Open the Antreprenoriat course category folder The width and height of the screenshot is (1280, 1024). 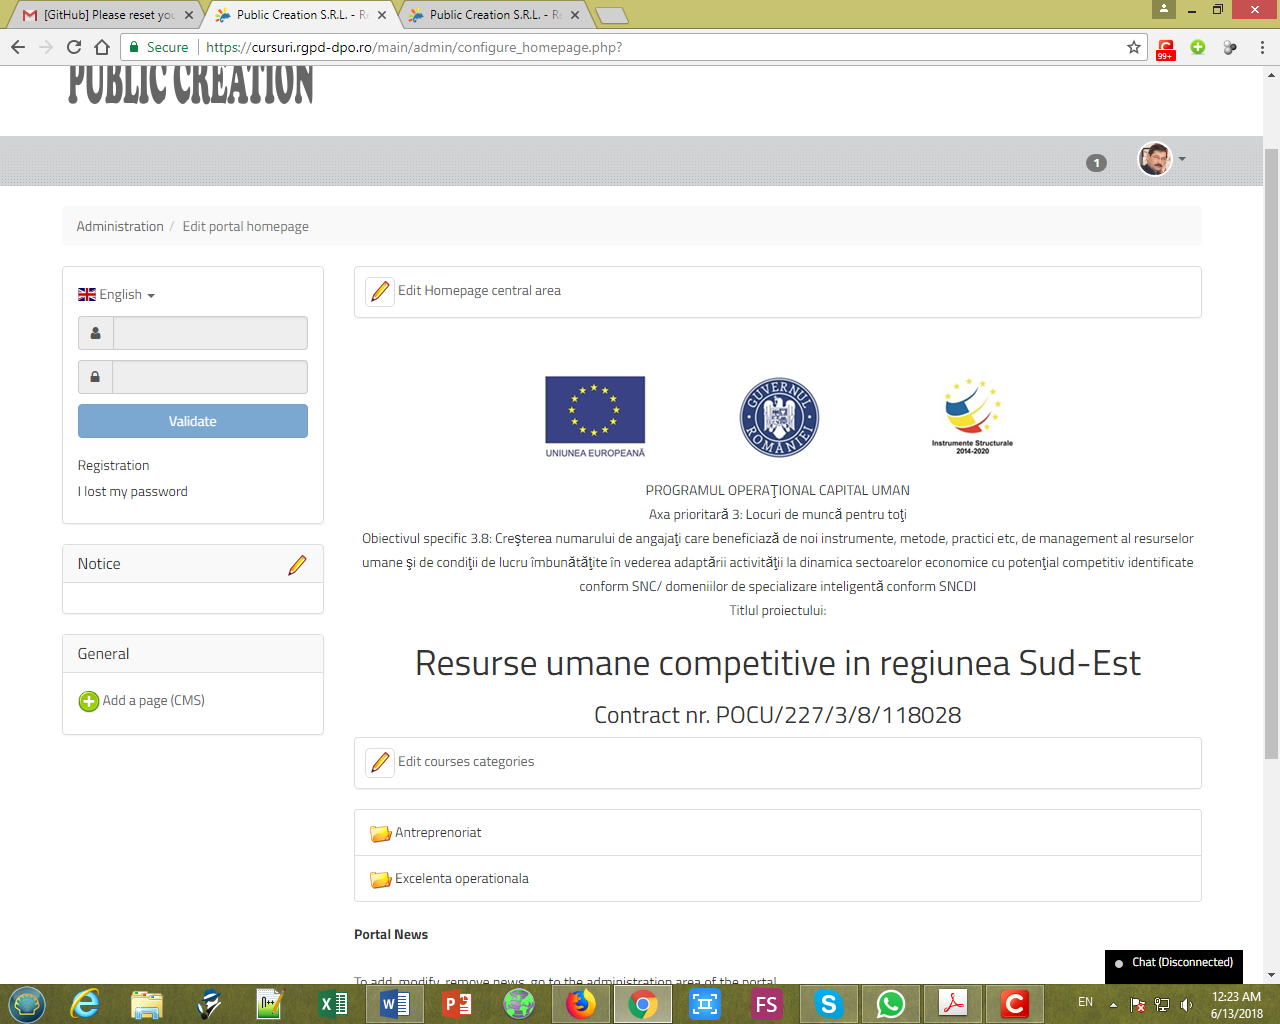(x=378, y=831)
